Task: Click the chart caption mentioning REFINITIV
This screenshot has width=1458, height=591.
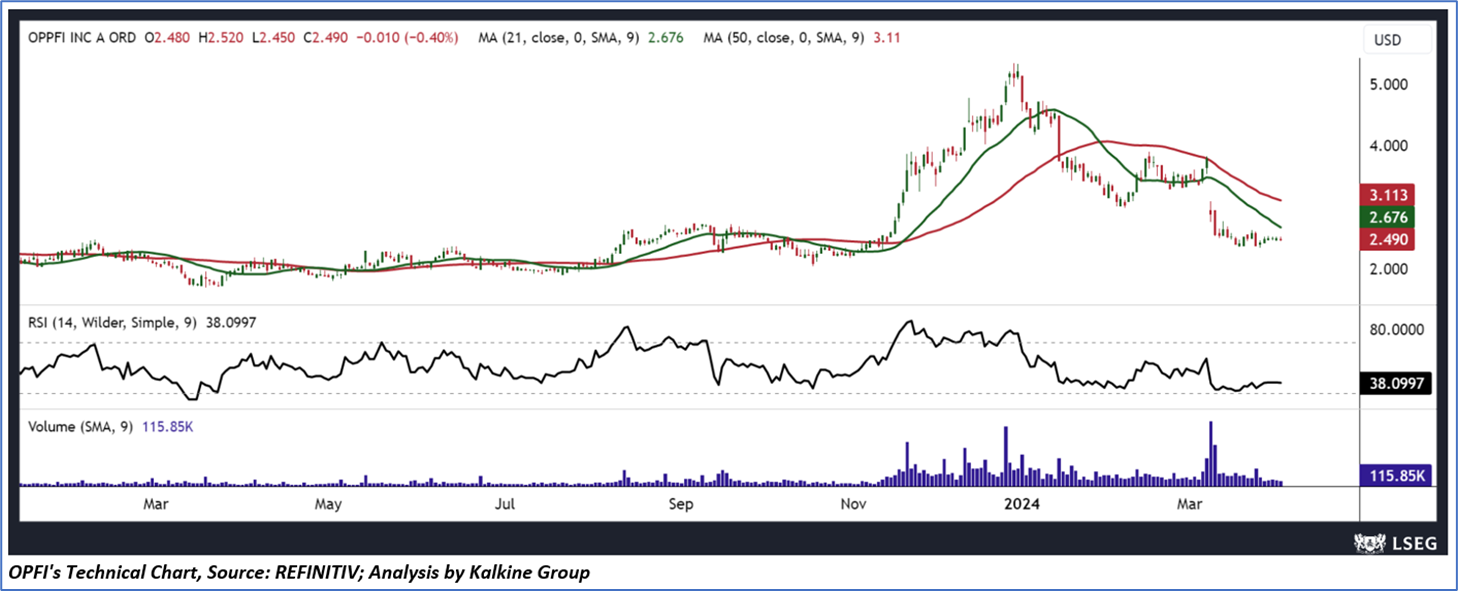Action: tap(298, 573)
